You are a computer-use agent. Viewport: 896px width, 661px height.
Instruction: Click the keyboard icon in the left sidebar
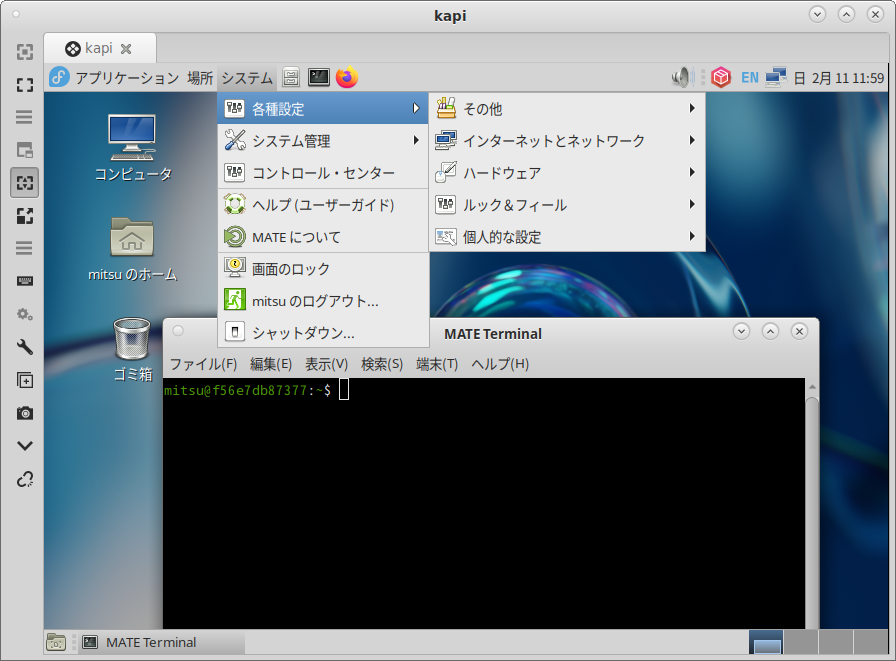pos(25,281)
